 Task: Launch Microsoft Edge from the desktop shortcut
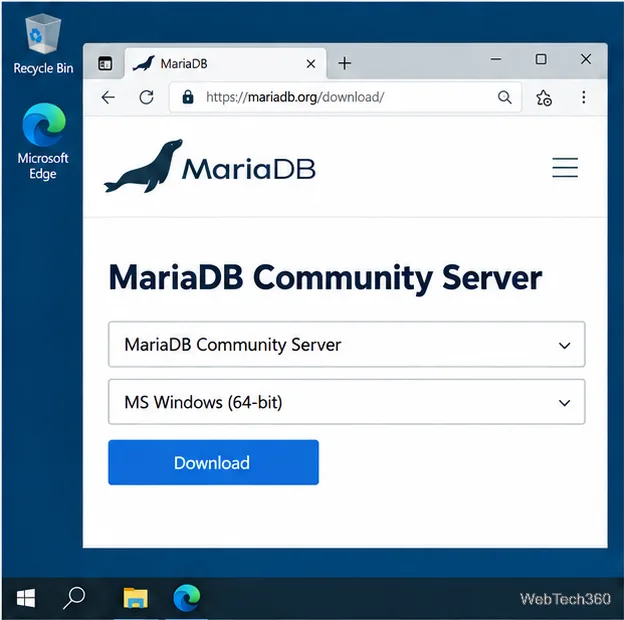pyautogui.click(x=43, y=141)
